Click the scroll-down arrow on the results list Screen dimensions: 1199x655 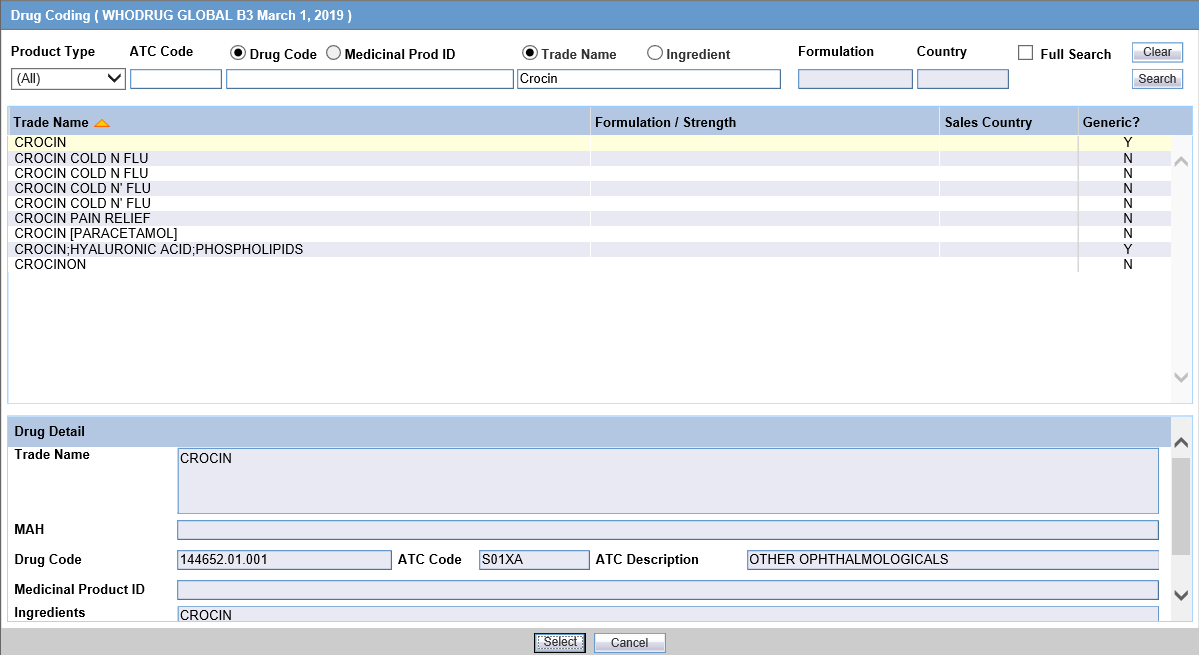pyautogui.click(x=1181, y=379)
